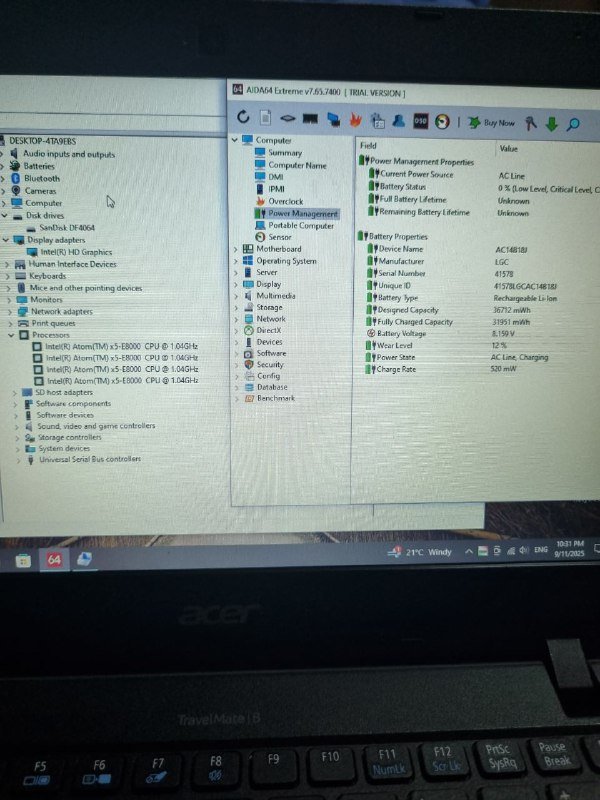This screenshot has height=800, width=600.
Task: Open Summary page under Computer
Action: (284, 153)
